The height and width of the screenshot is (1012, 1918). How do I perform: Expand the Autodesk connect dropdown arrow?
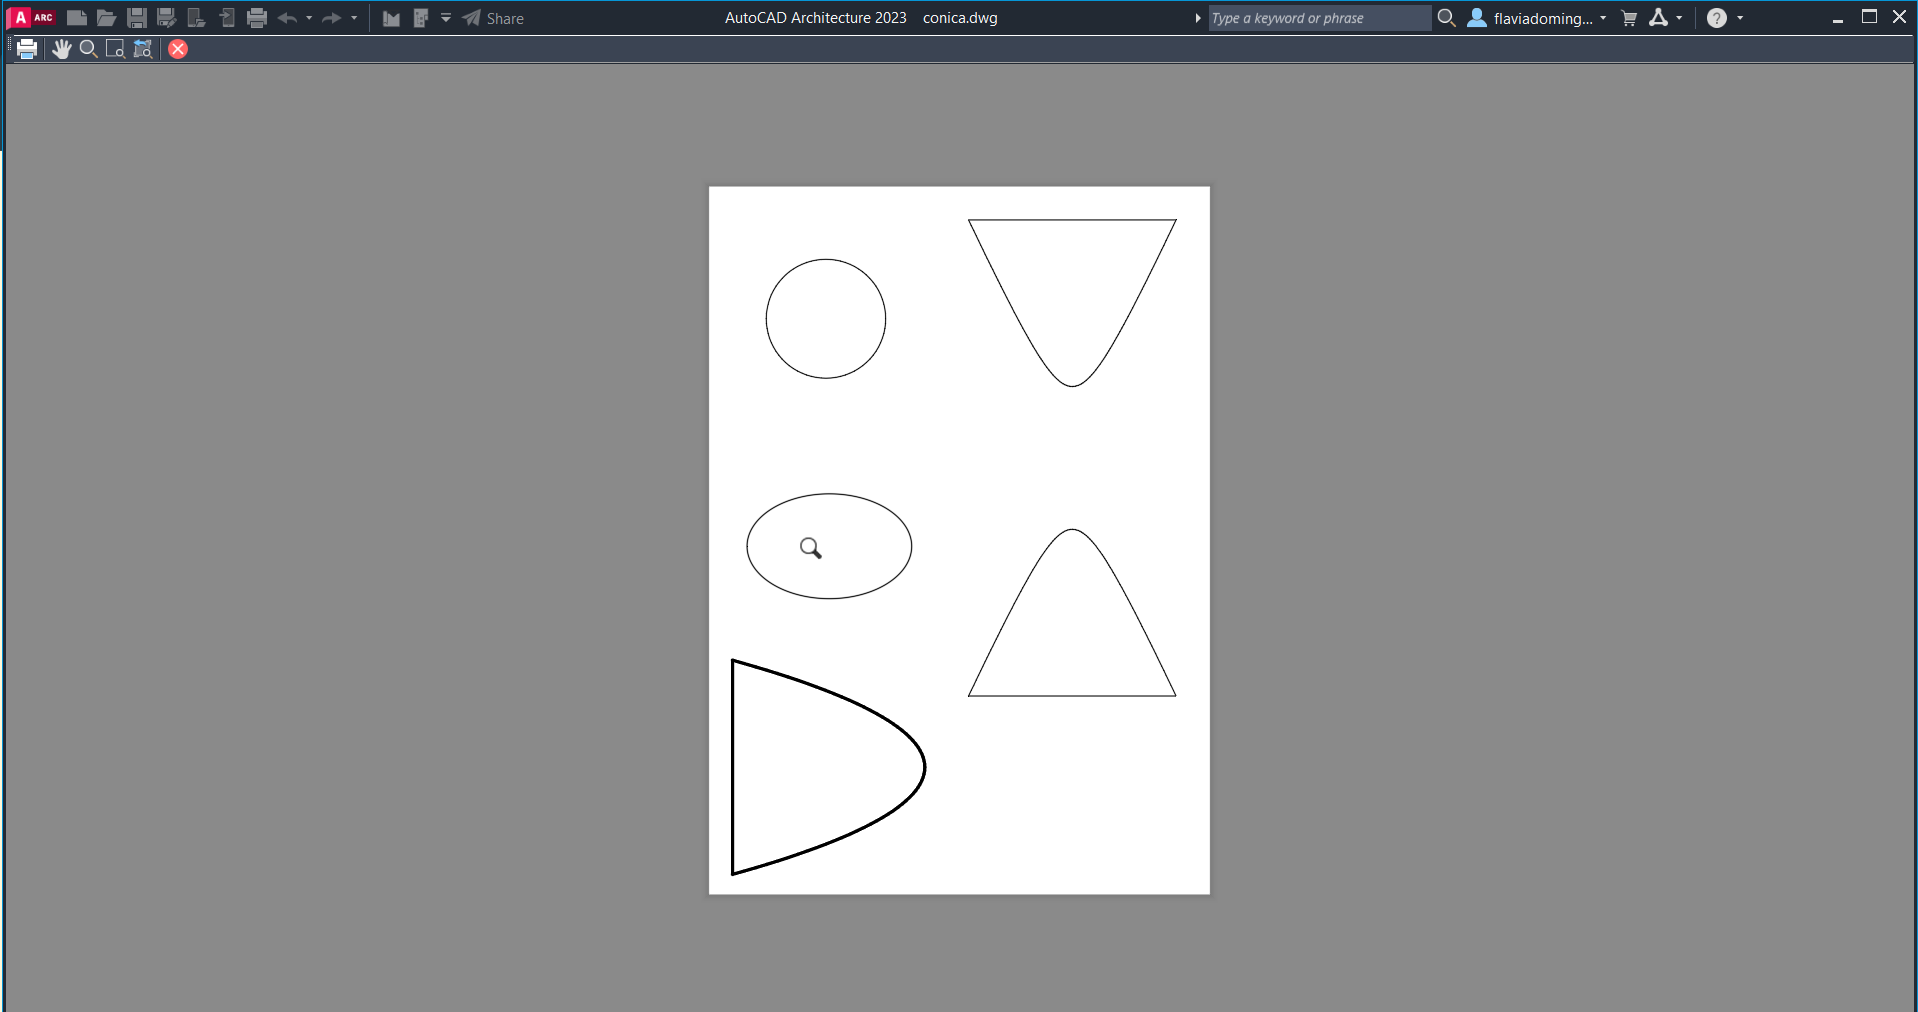coord(1679,18)
